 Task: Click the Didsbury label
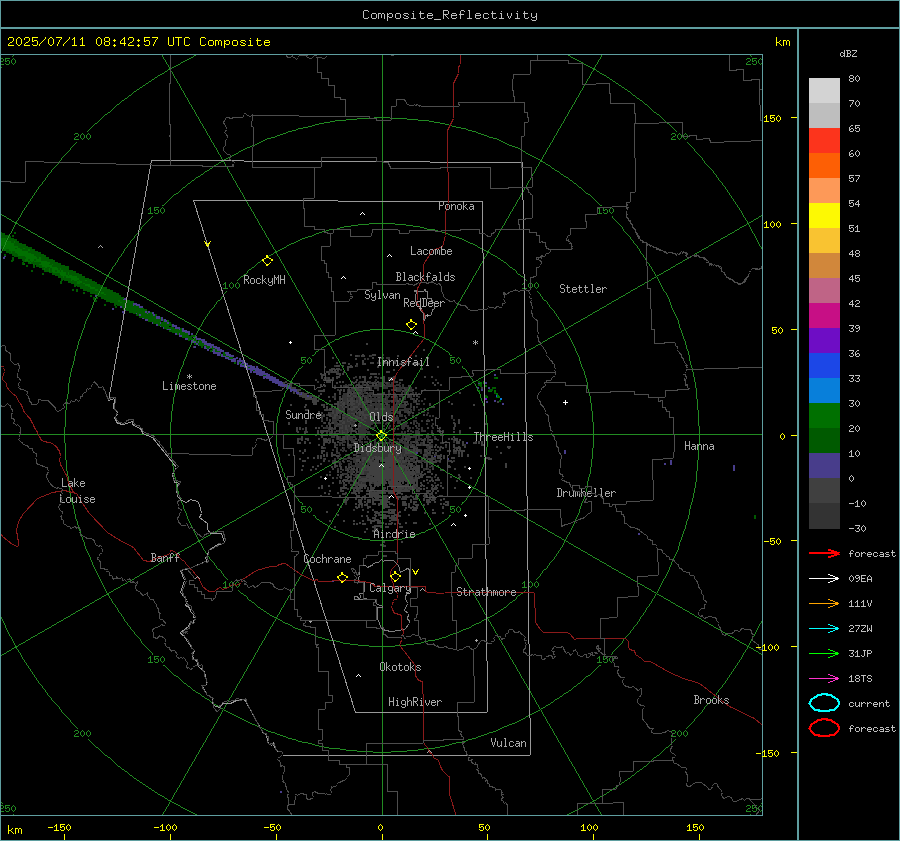tap(377, 448)
